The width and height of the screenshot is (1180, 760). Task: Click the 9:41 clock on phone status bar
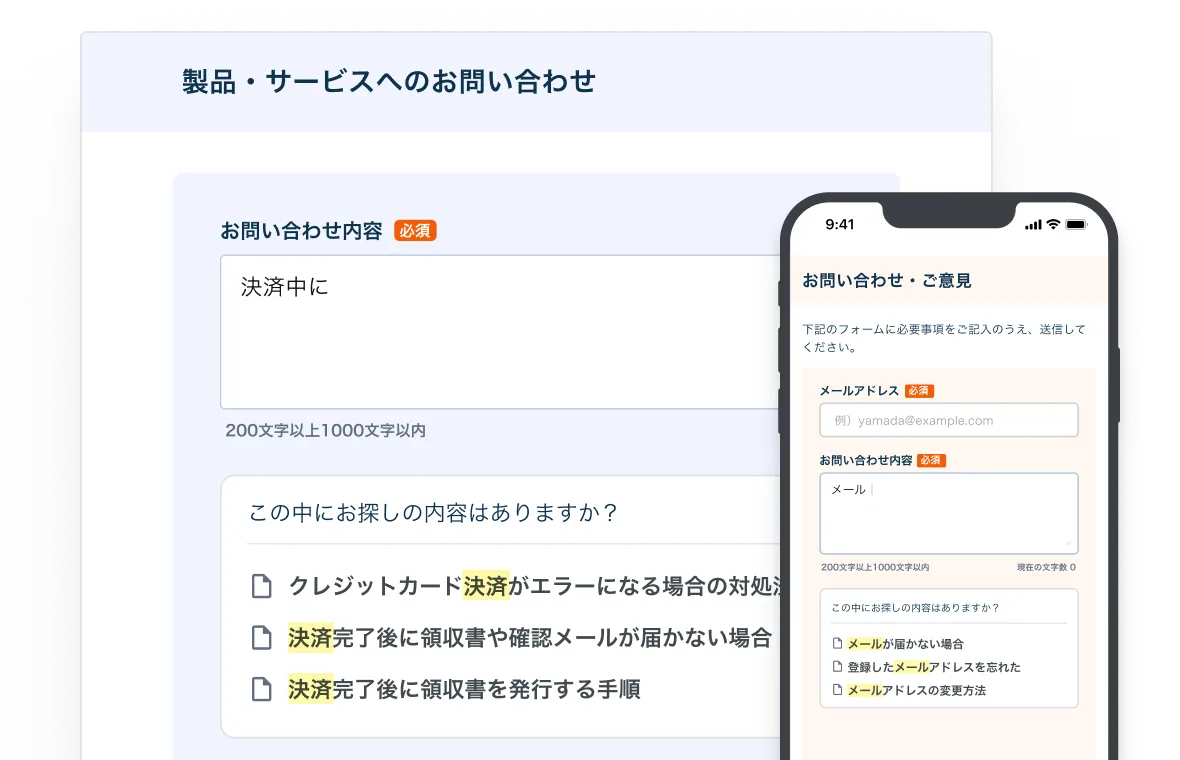(840, 225)
